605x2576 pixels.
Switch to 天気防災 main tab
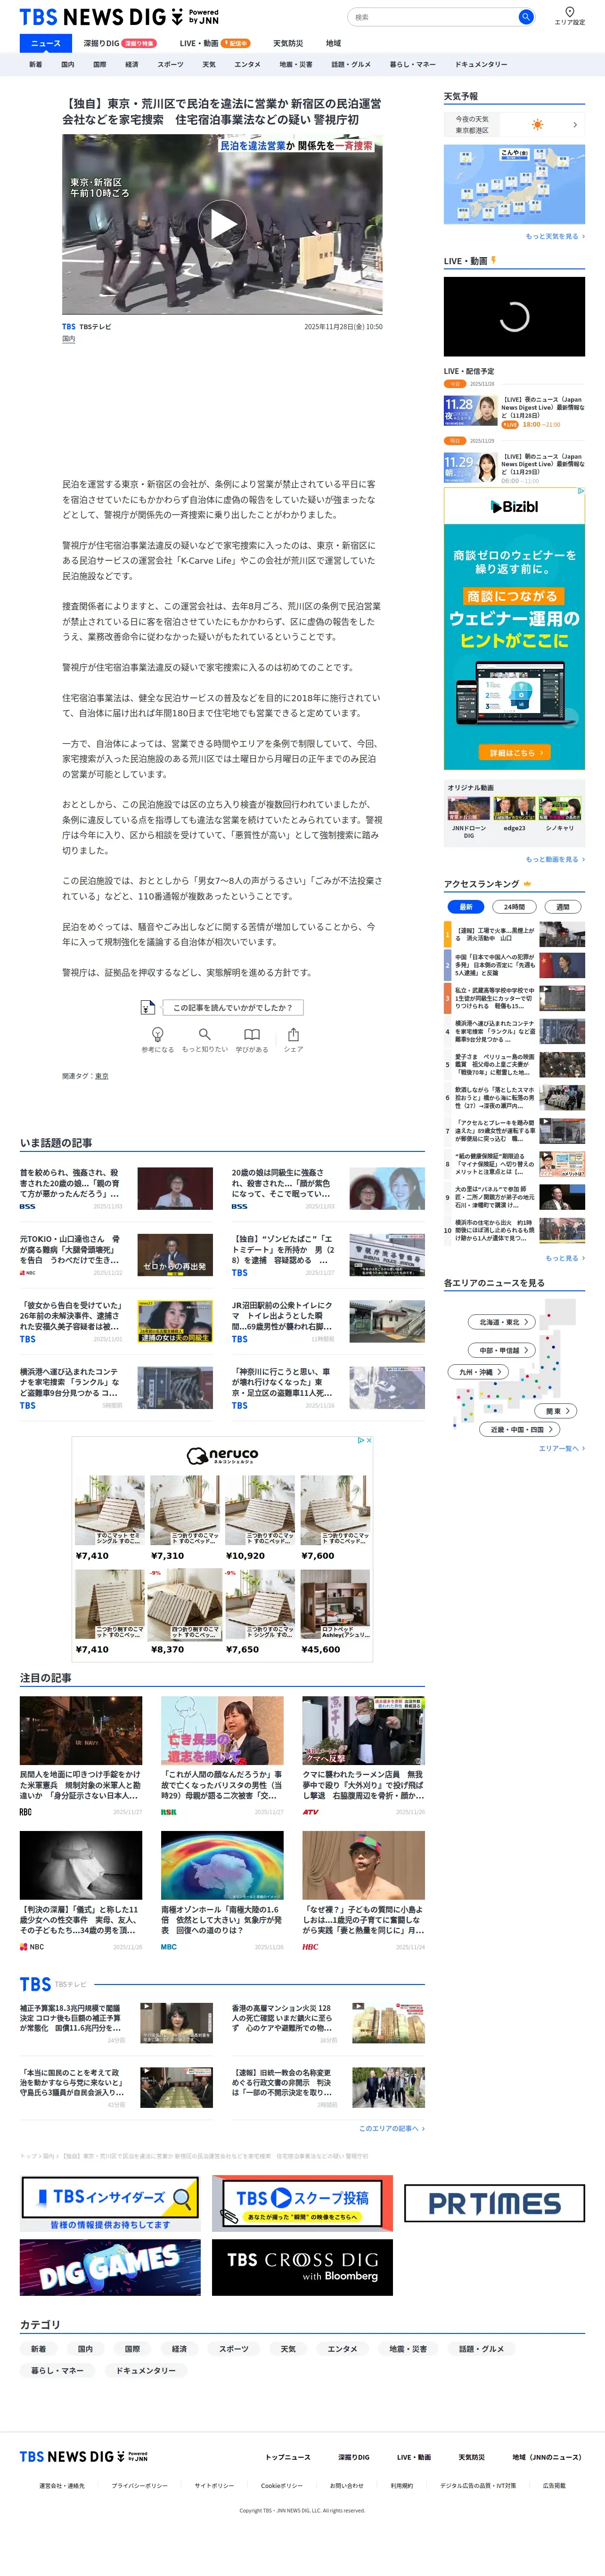coord(288,43)
